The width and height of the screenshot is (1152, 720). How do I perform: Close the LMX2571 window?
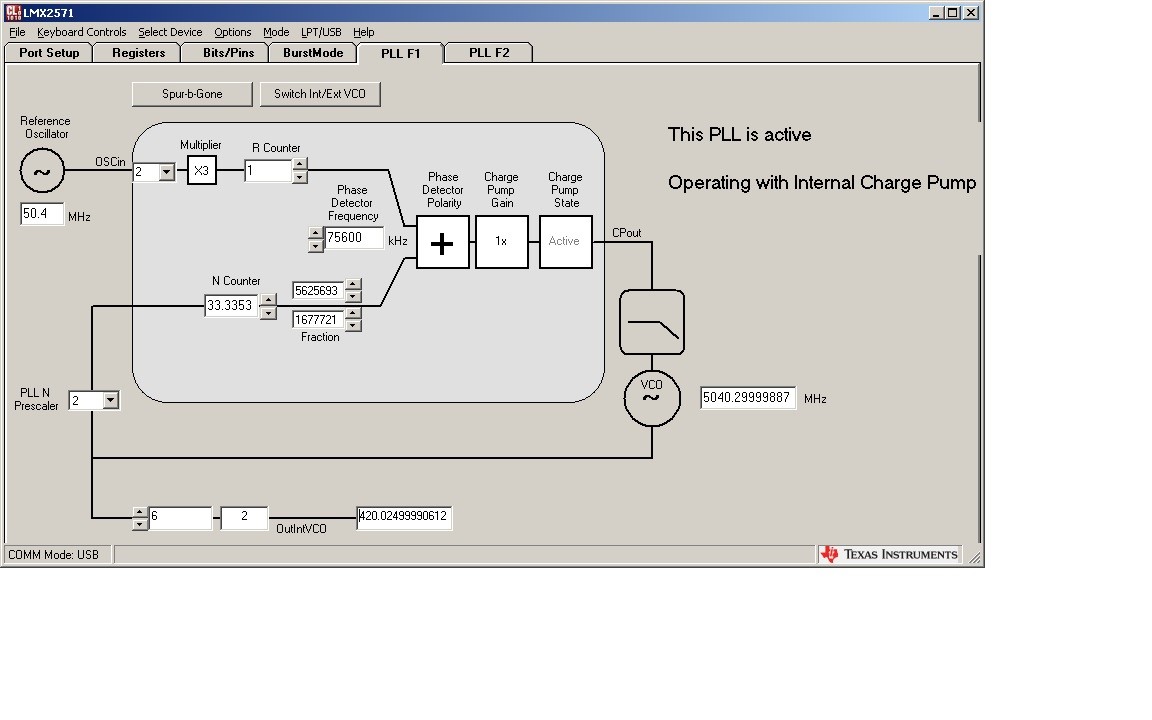(x=971, y=12)
